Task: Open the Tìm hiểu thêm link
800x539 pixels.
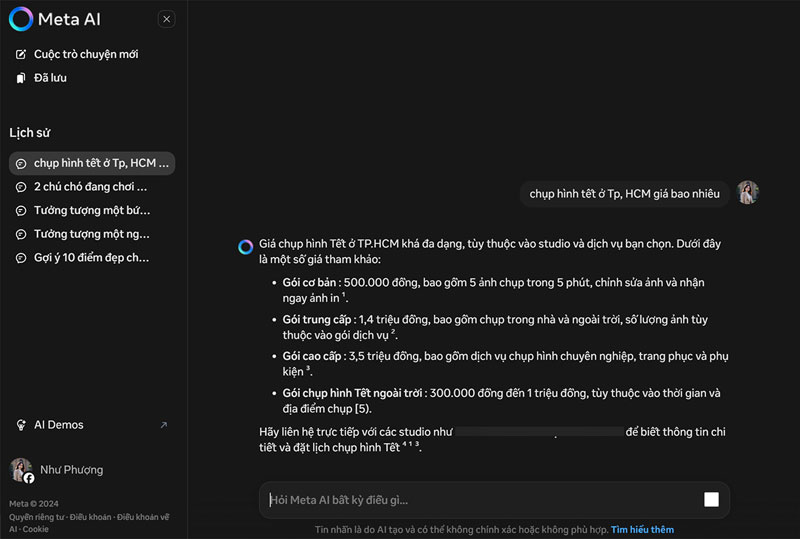Action: [642, 529]
